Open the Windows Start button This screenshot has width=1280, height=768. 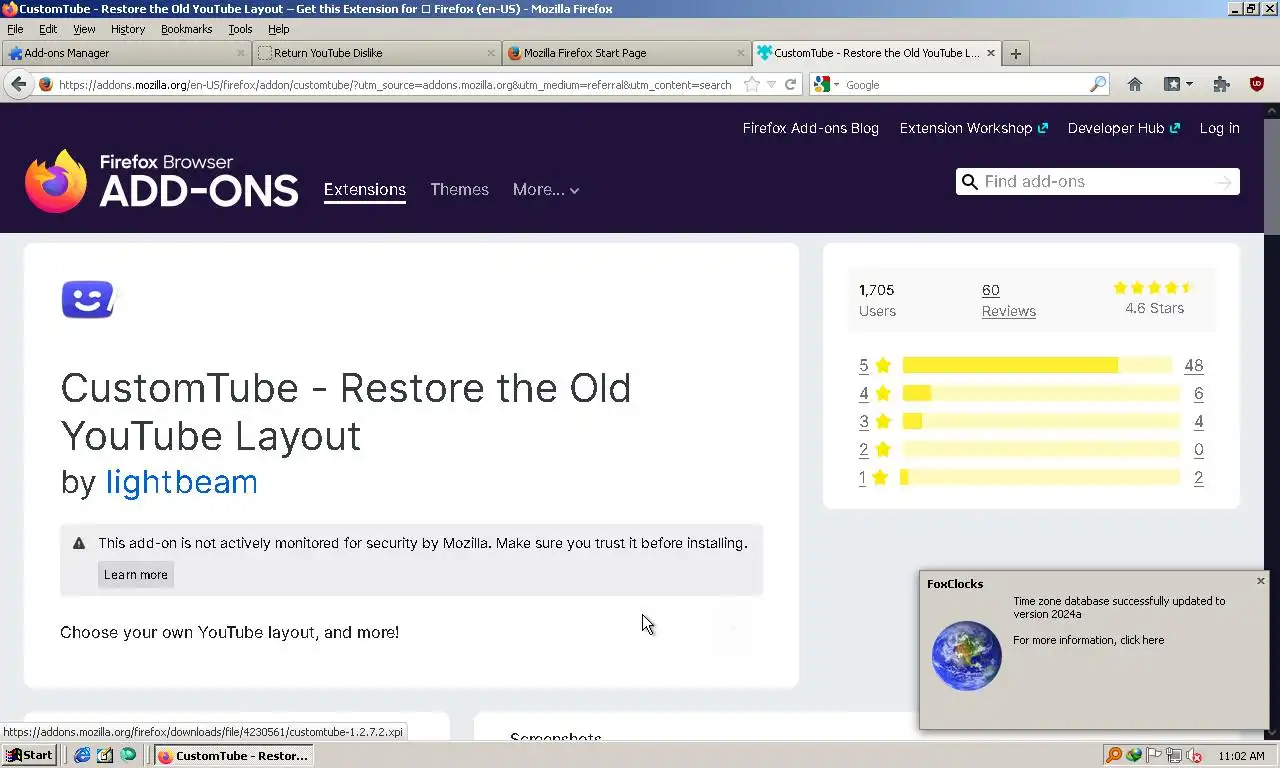[28, 755]
